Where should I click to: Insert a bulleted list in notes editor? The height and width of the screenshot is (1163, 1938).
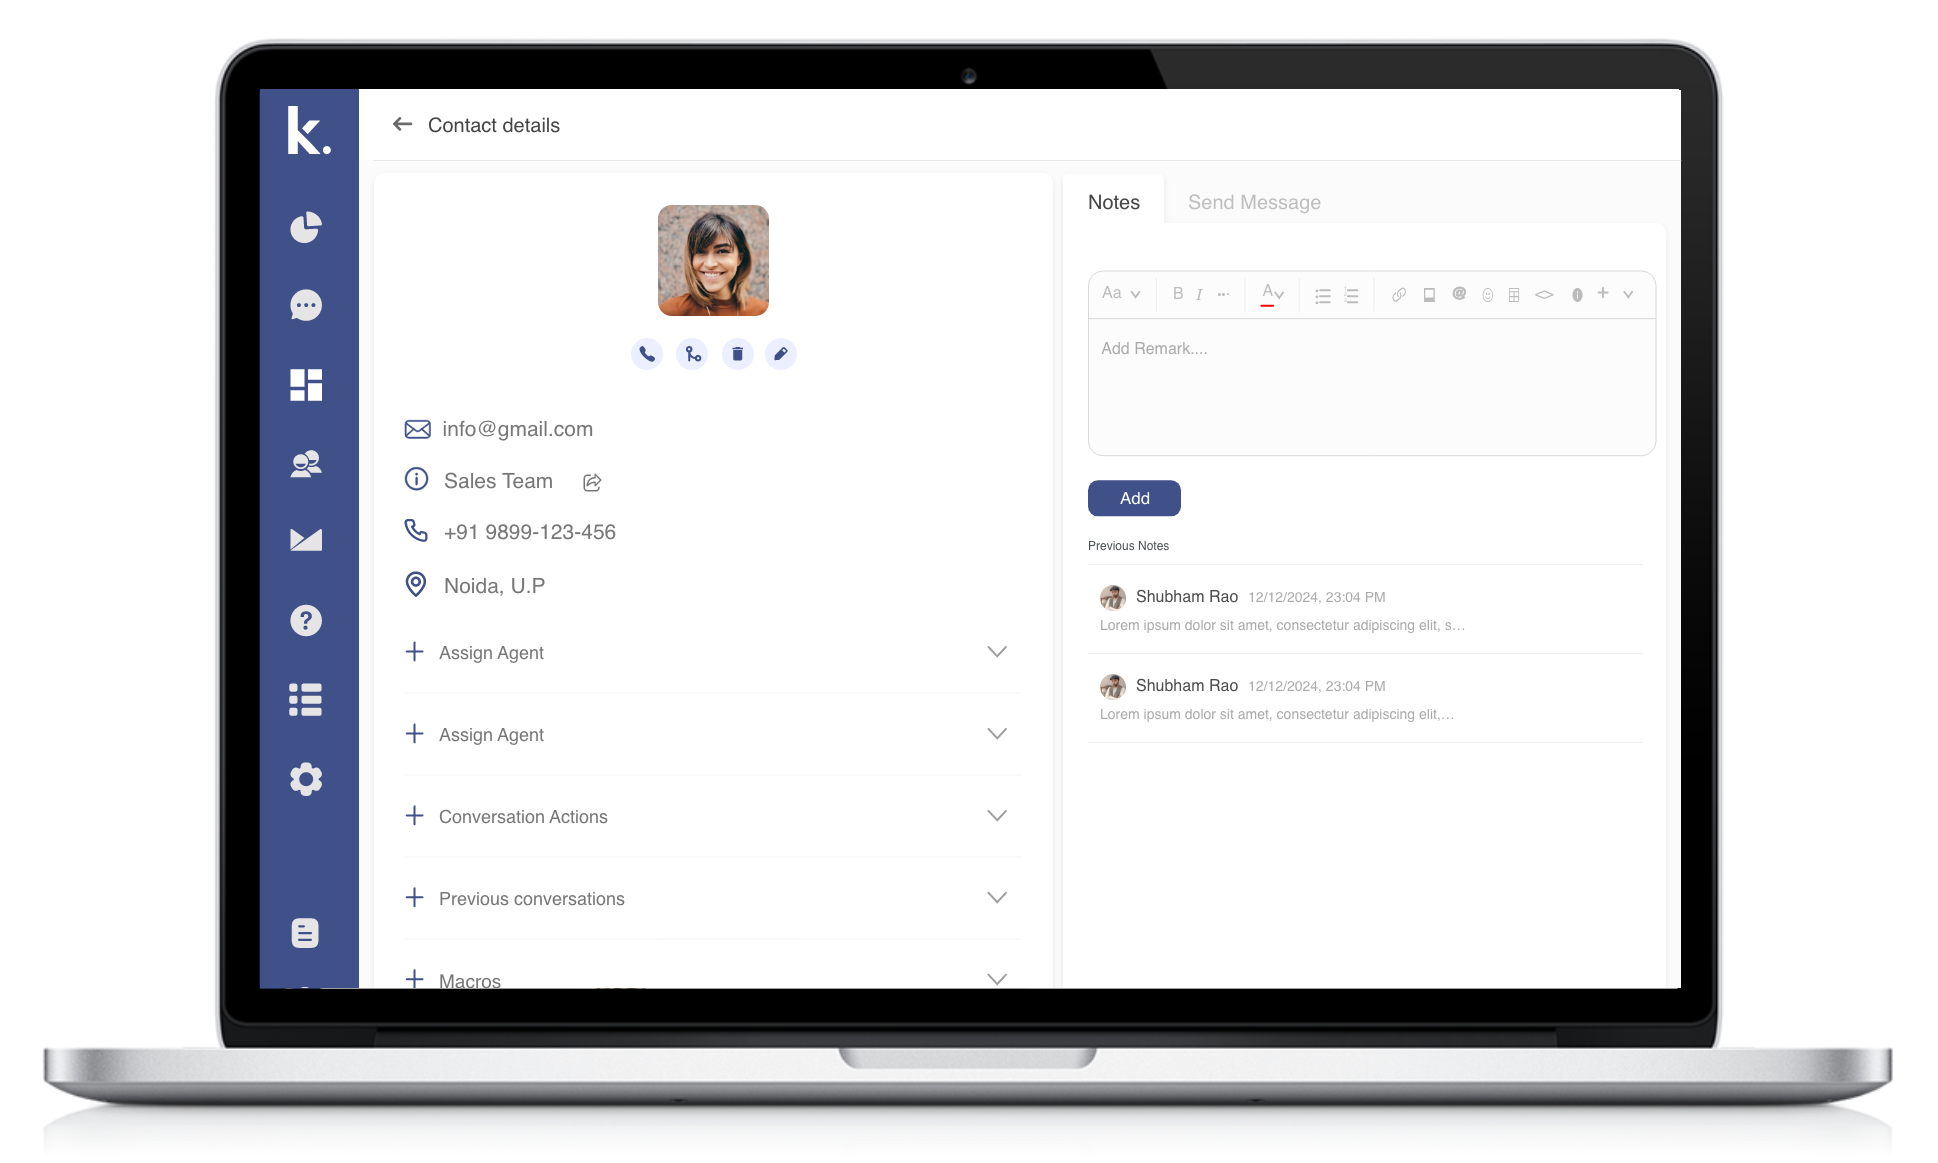tap(1323, 295)
